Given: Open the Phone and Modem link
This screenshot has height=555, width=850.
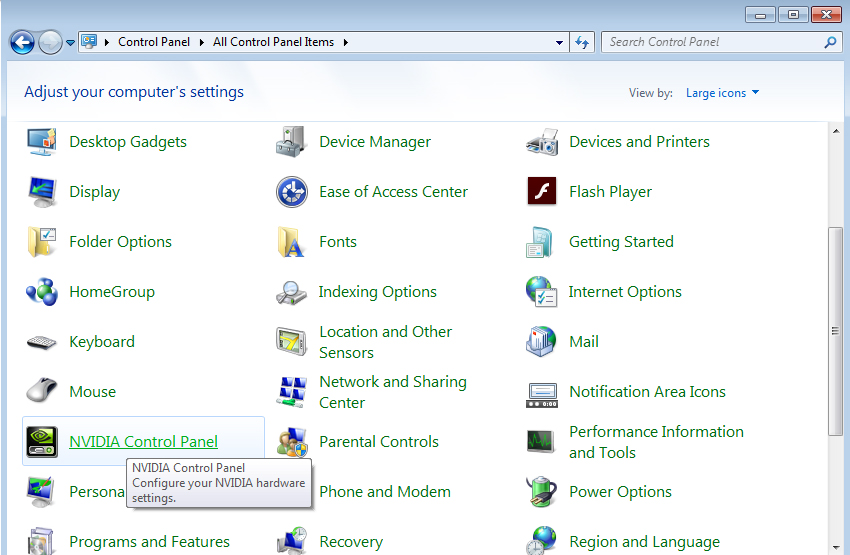Looking at the screenshot, I should click(385, 492).
